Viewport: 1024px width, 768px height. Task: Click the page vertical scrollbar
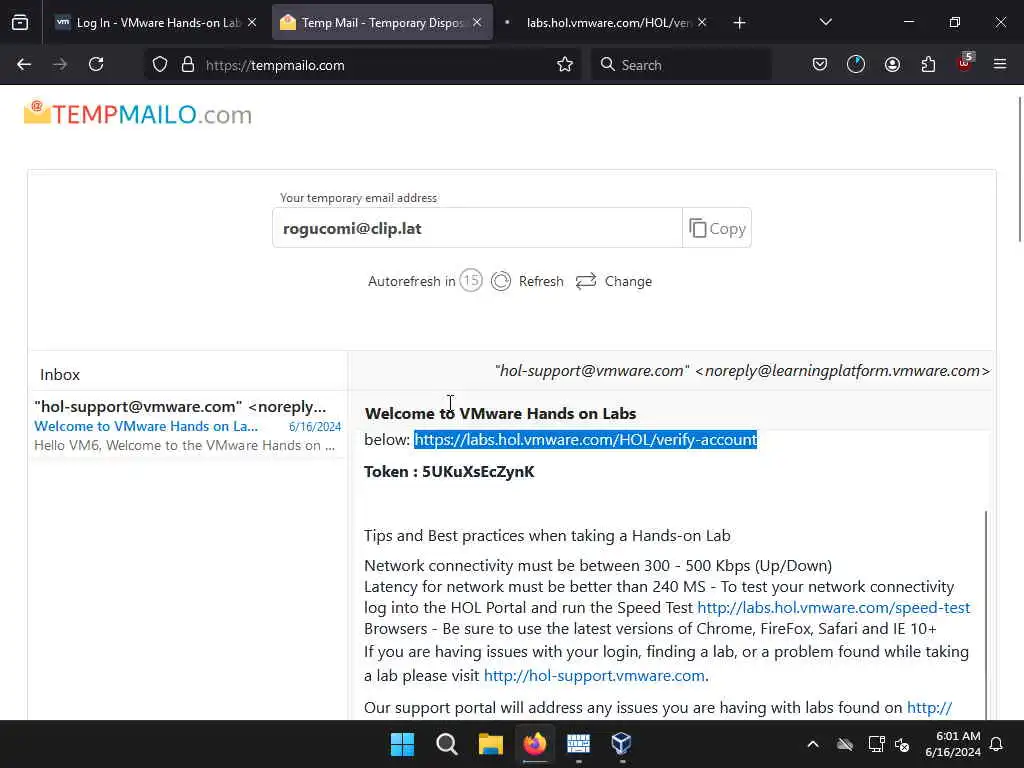[x=1019, y=170]
